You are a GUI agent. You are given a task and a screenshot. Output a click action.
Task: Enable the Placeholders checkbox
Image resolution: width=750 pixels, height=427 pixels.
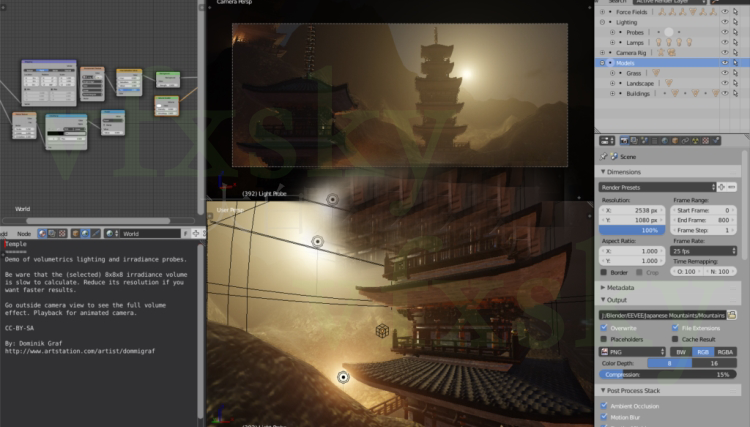coord(604,339)
